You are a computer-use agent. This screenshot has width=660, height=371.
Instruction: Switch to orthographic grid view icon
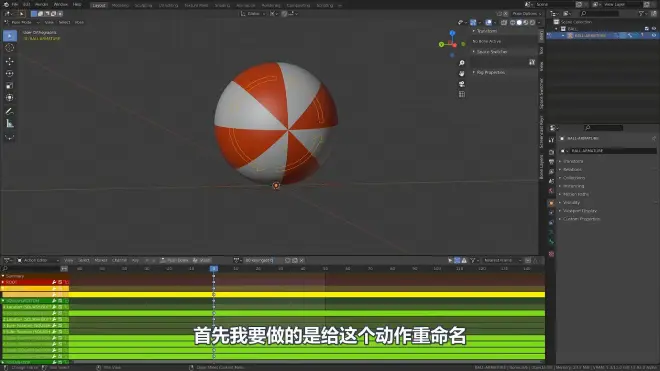click(x=462, y=94)
